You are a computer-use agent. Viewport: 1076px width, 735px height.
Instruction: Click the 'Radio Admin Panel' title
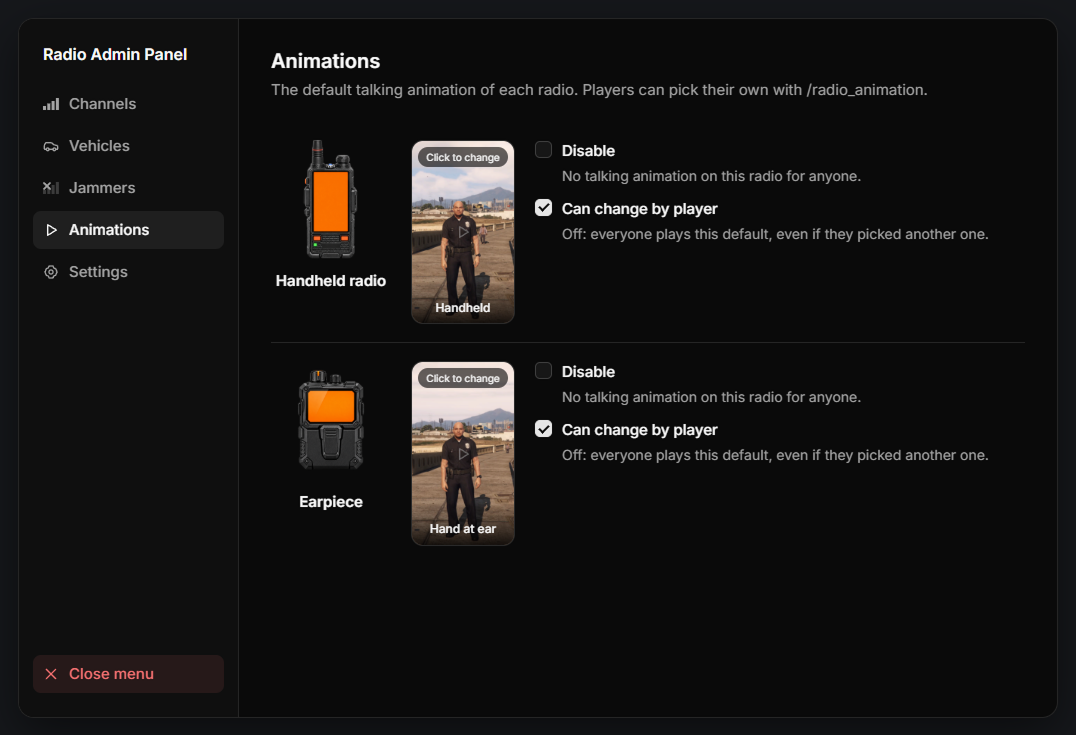tap(115, 54)
